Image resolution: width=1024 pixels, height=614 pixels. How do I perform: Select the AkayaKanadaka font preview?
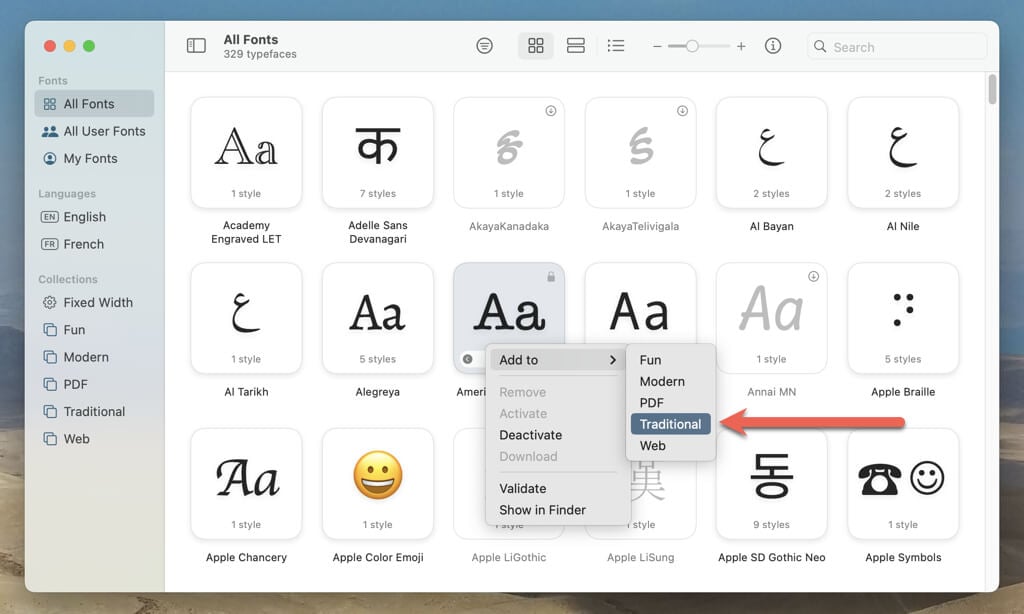[x=509, y=153]
